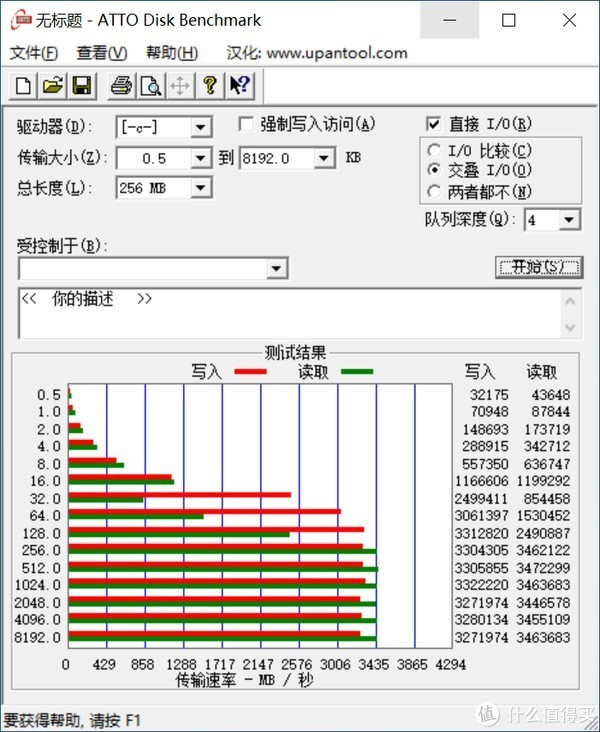The image size is (600, 732).
Task: Uncheck the 直接 I/O(R) checkbox
Action: tap(433, 124)
